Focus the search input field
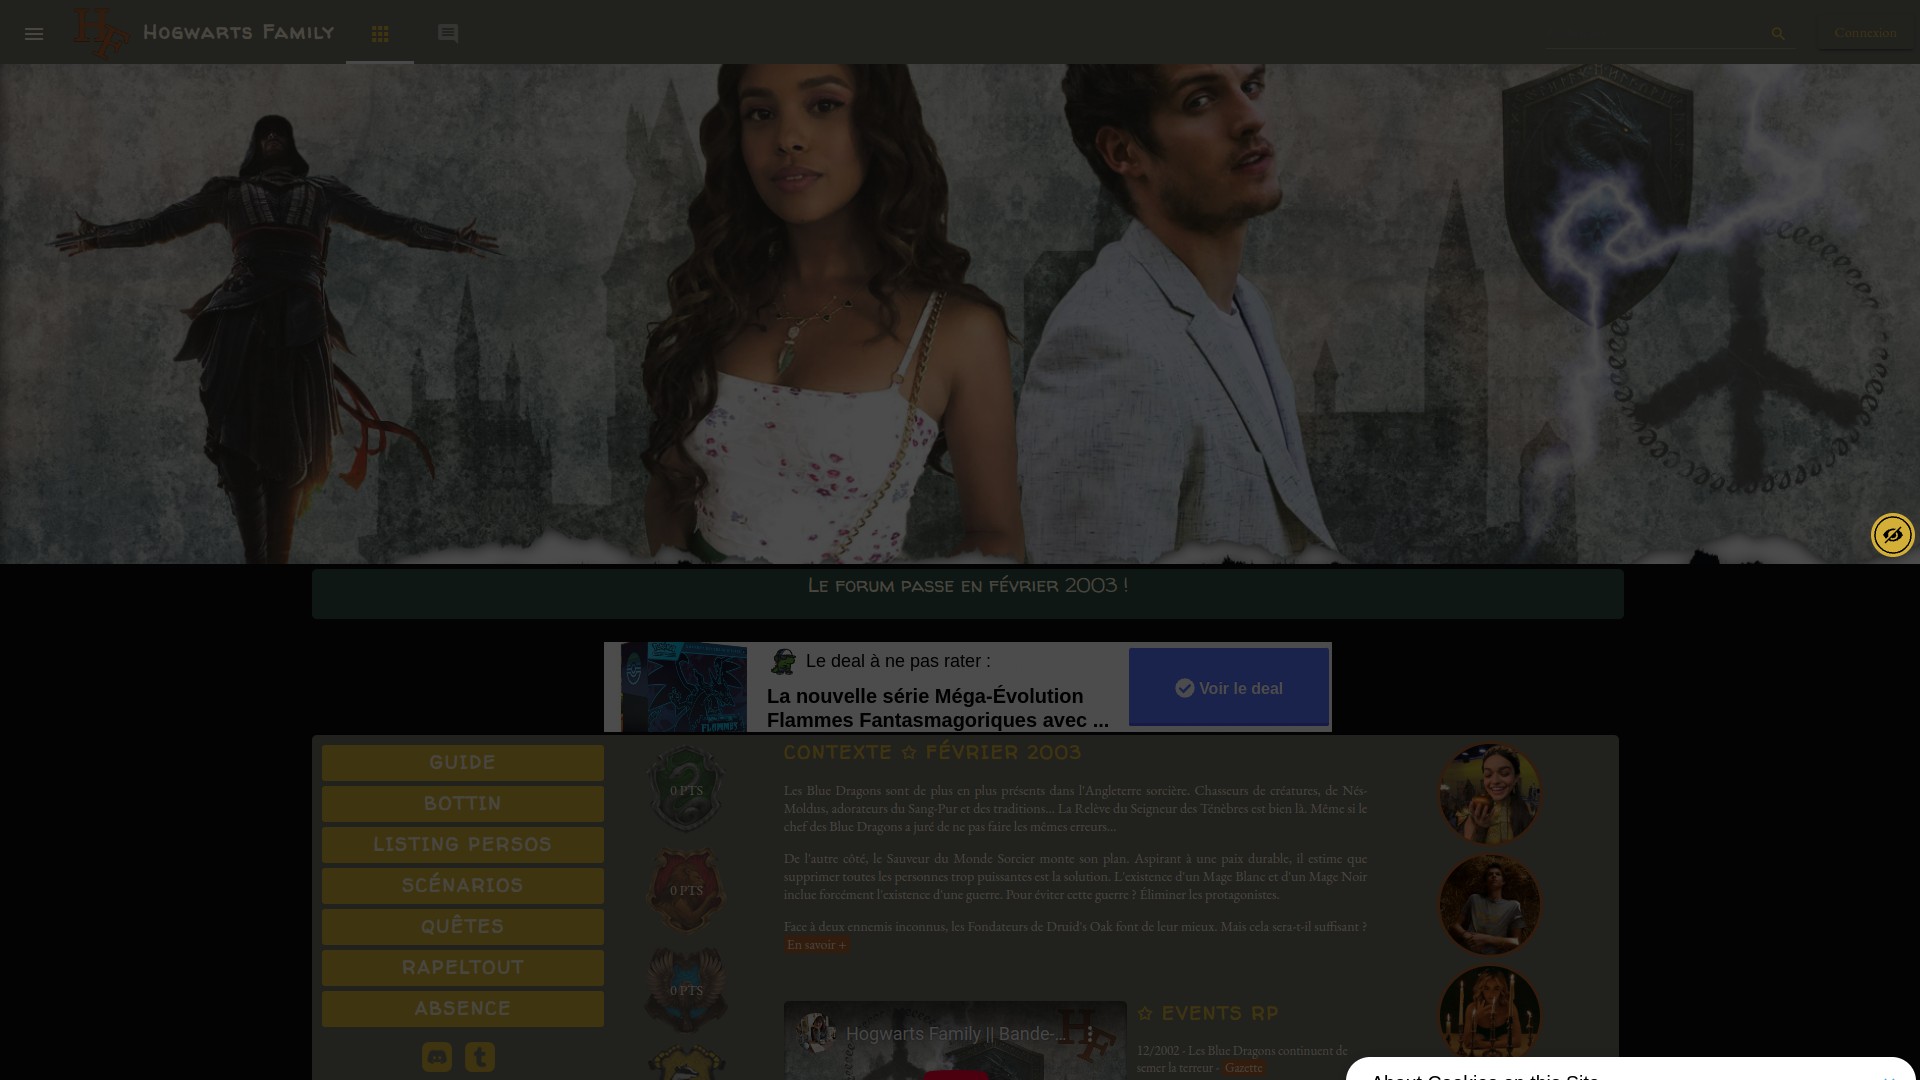The image size is (1920, 1080). (x=1655, y=34)
